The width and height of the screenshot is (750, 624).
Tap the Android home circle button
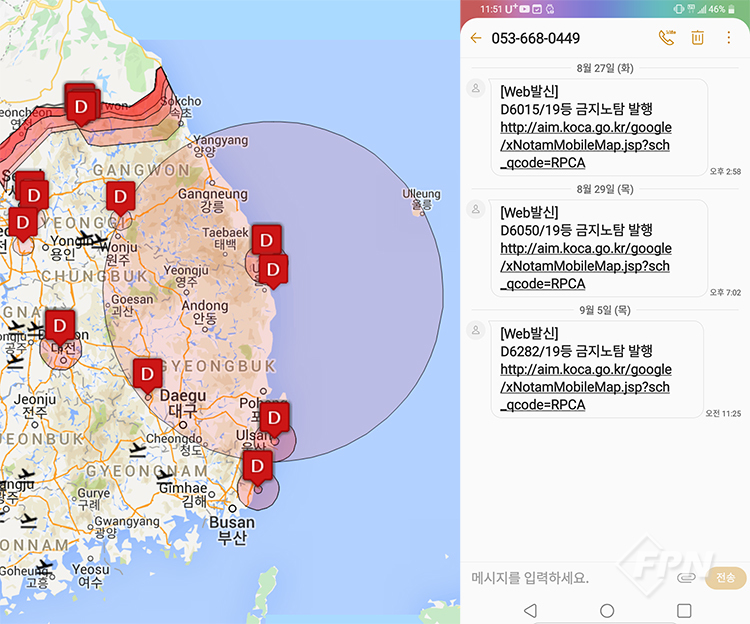607,610
